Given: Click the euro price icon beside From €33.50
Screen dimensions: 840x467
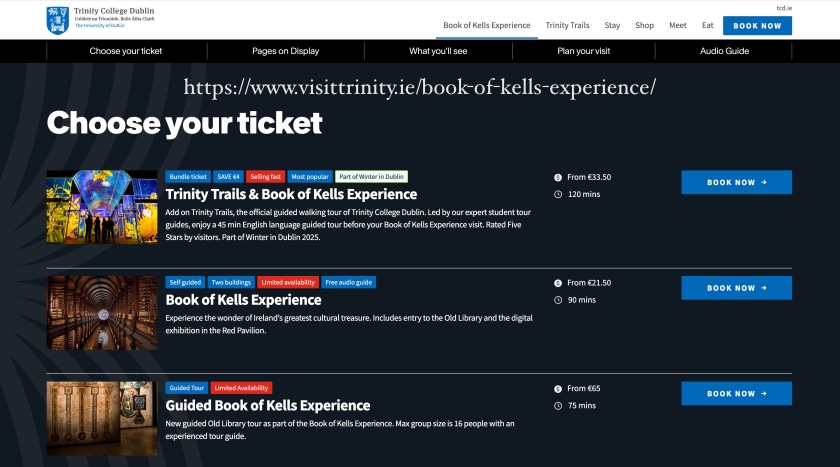Looking at the screenshot, I should (558, 177).
